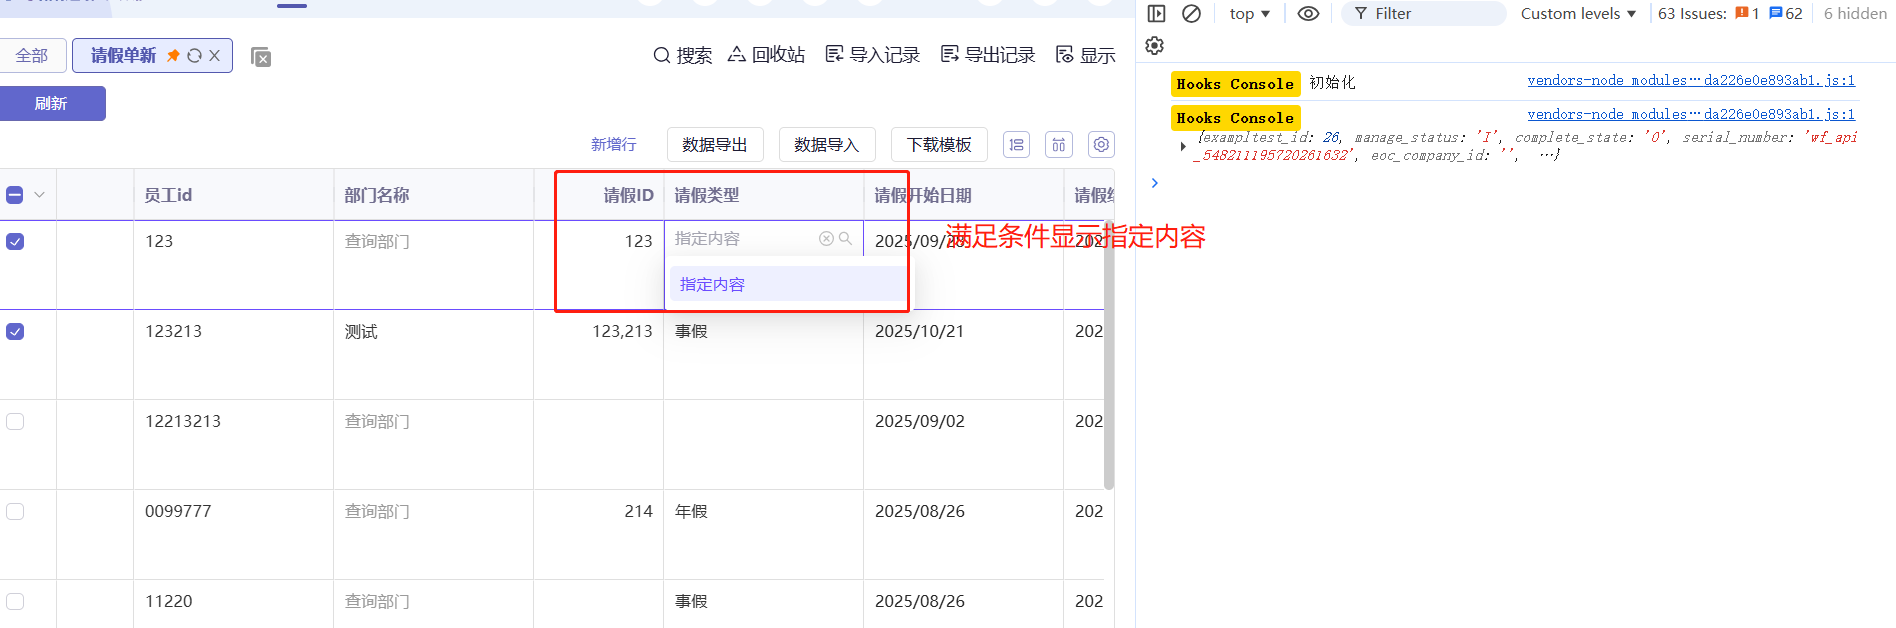Close the 请假单新 tab with its X
The image size is (1896, 628).
click(214, 56)
